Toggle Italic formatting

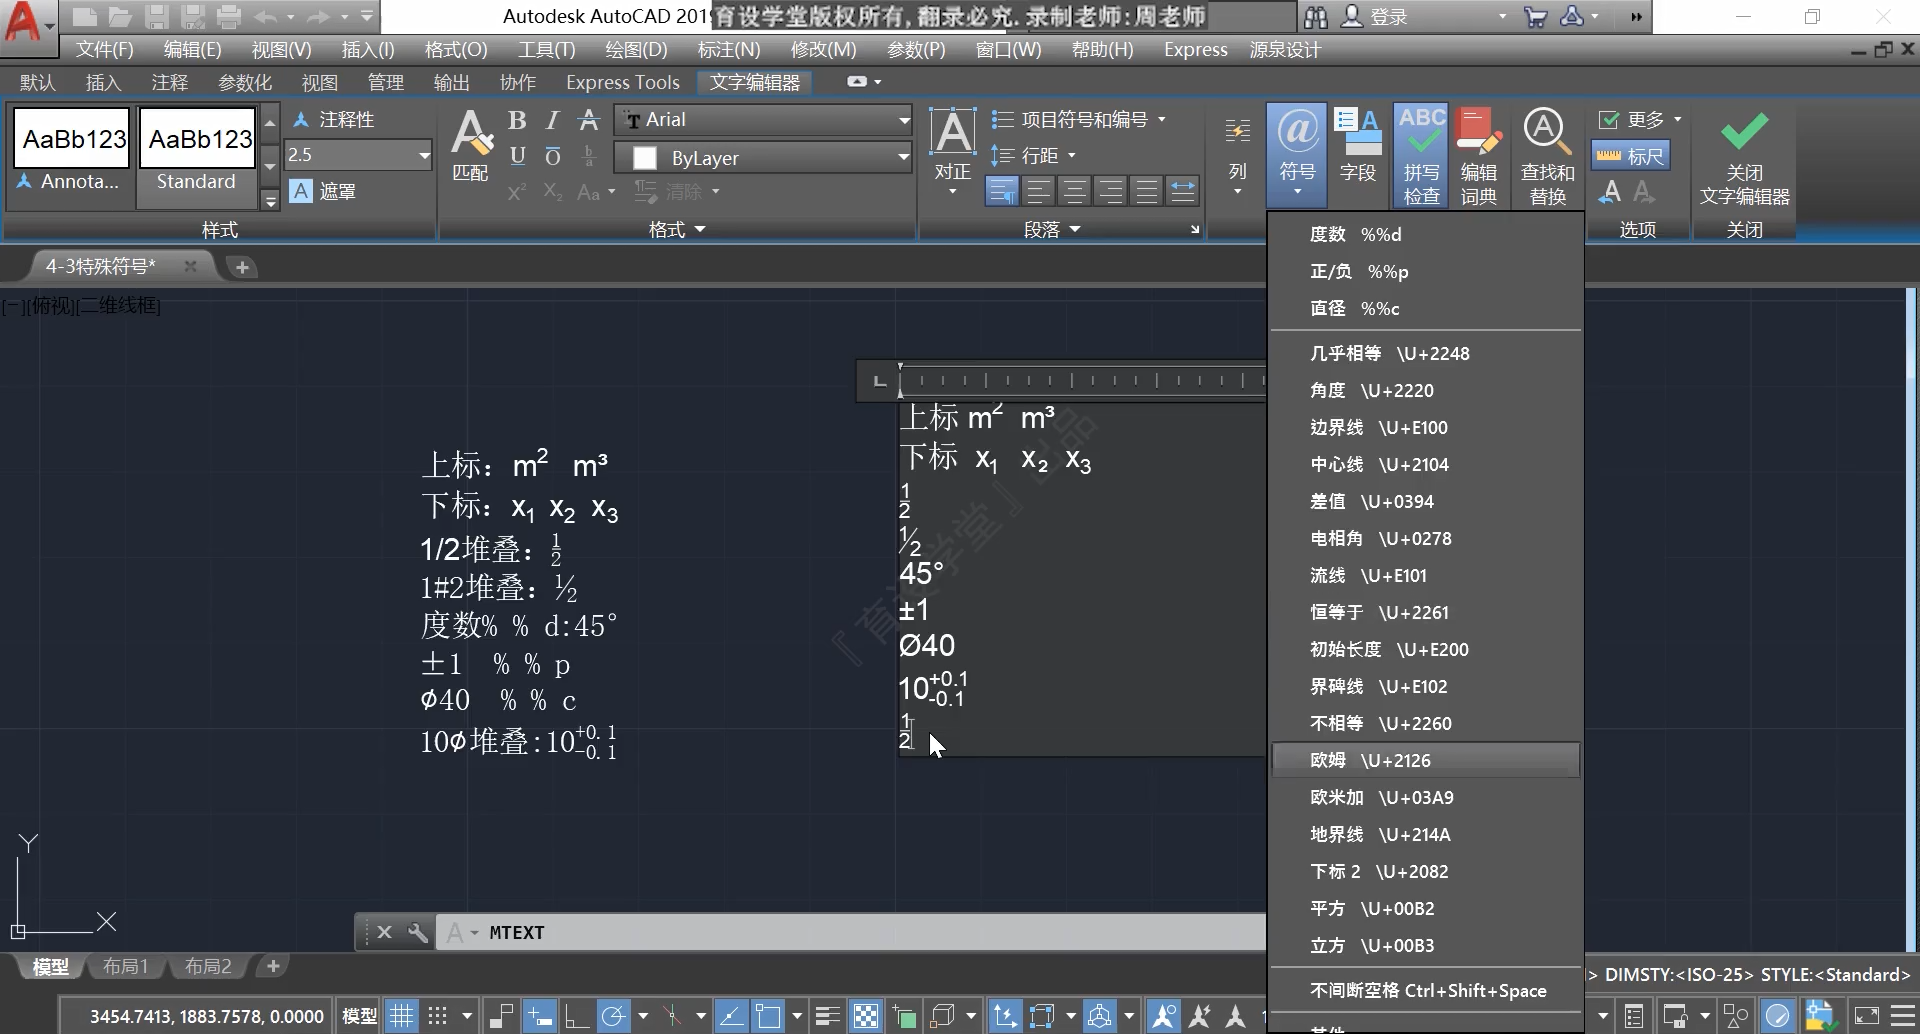[552, 120]
